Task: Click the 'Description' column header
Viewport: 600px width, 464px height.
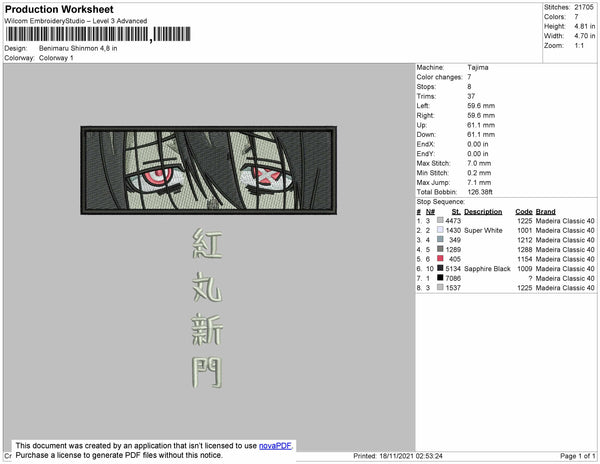Action: click(483, 212)
